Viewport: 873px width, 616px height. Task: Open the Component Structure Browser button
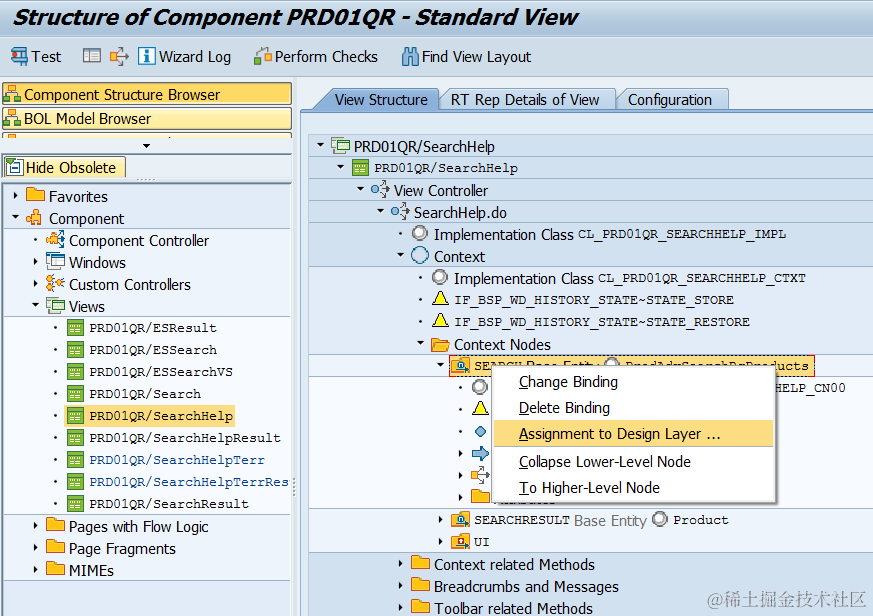pos(147,94)
